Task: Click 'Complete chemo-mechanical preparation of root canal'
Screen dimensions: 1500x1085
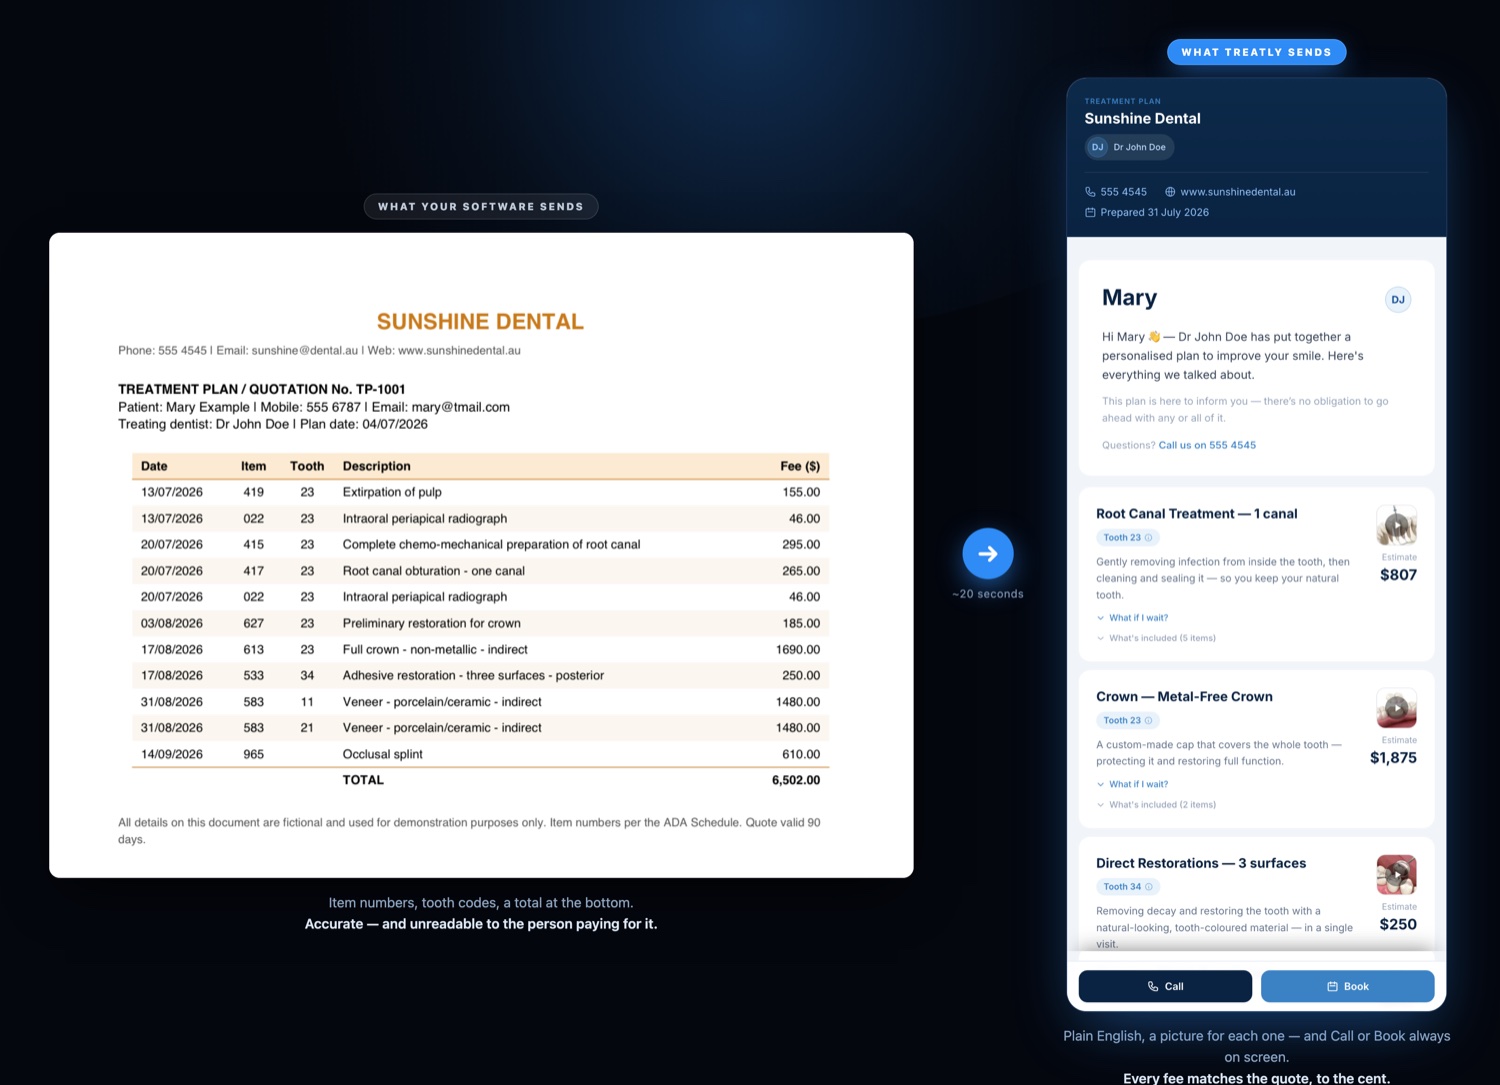Action: pyautogui.click(x=491, y=545)
